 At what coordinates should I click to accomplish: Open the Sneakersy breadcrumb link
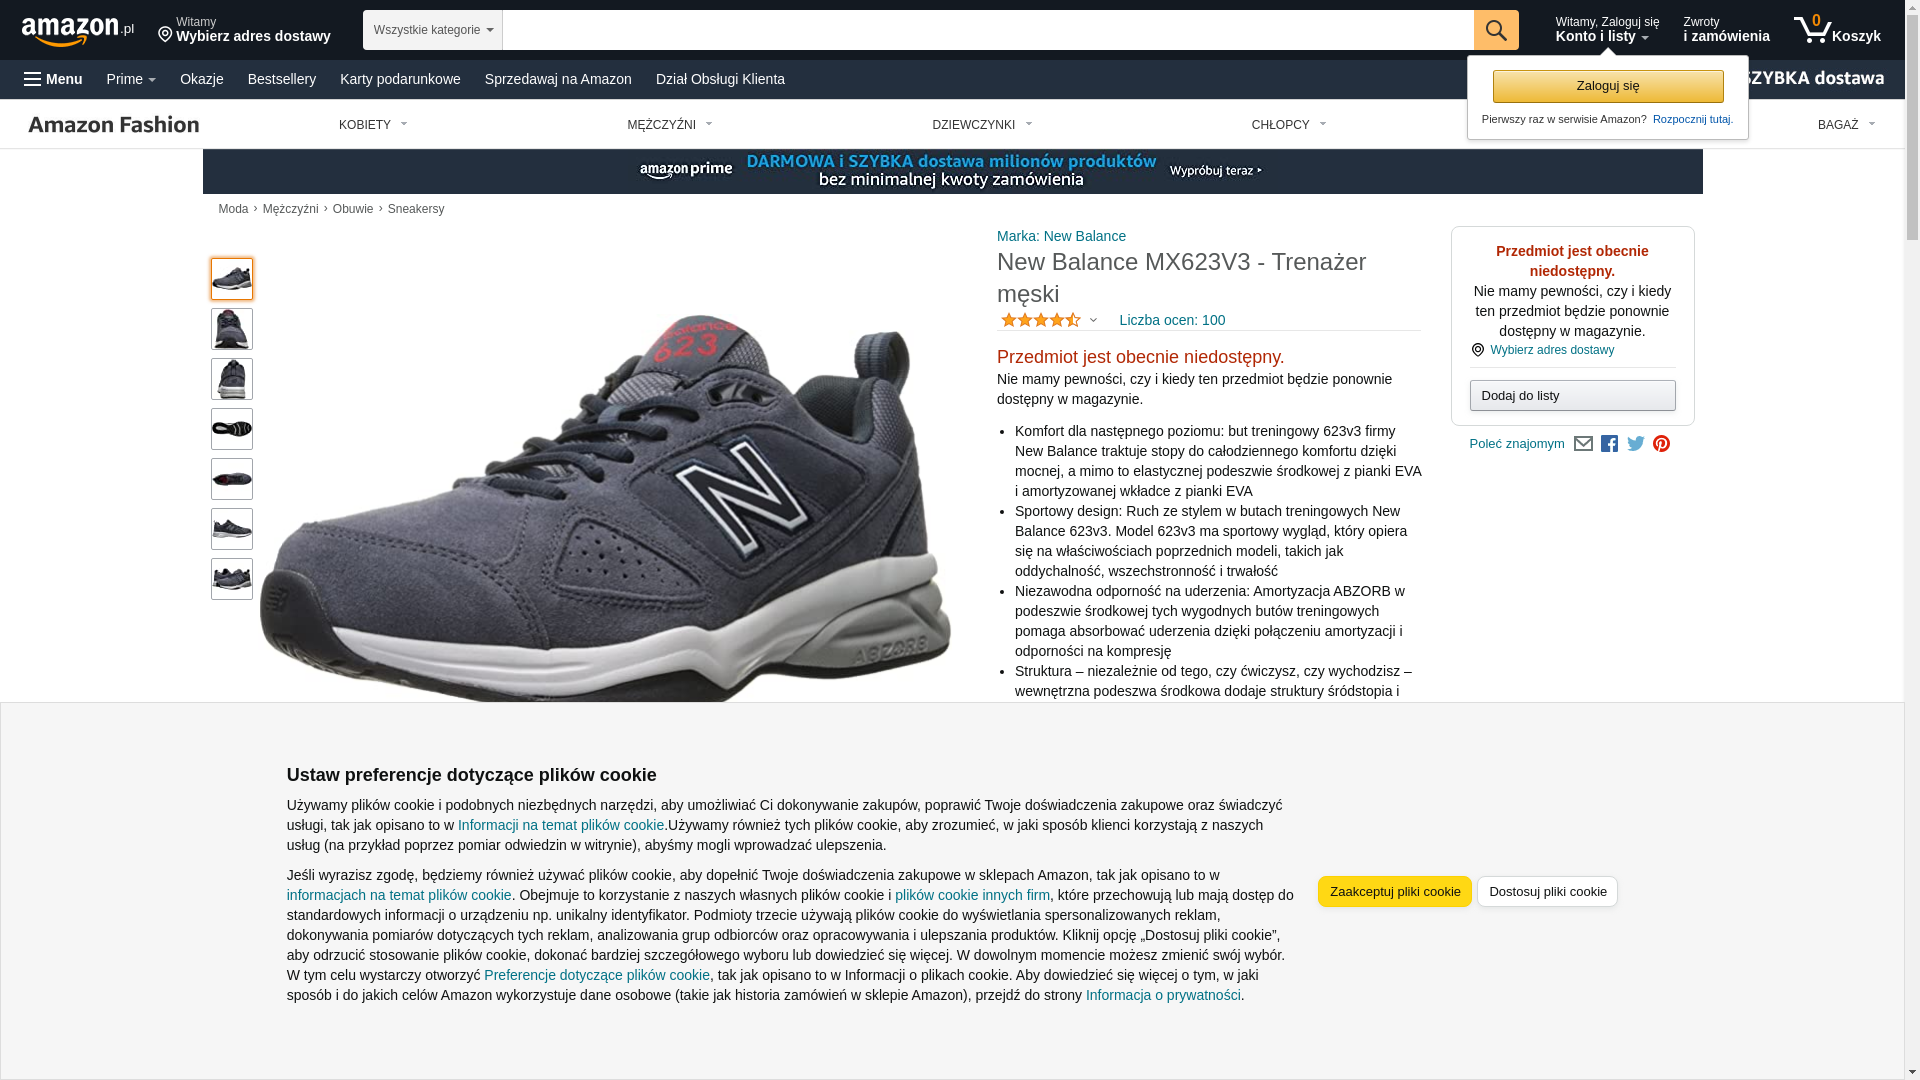pyautogui.click(x=416, y=209)
